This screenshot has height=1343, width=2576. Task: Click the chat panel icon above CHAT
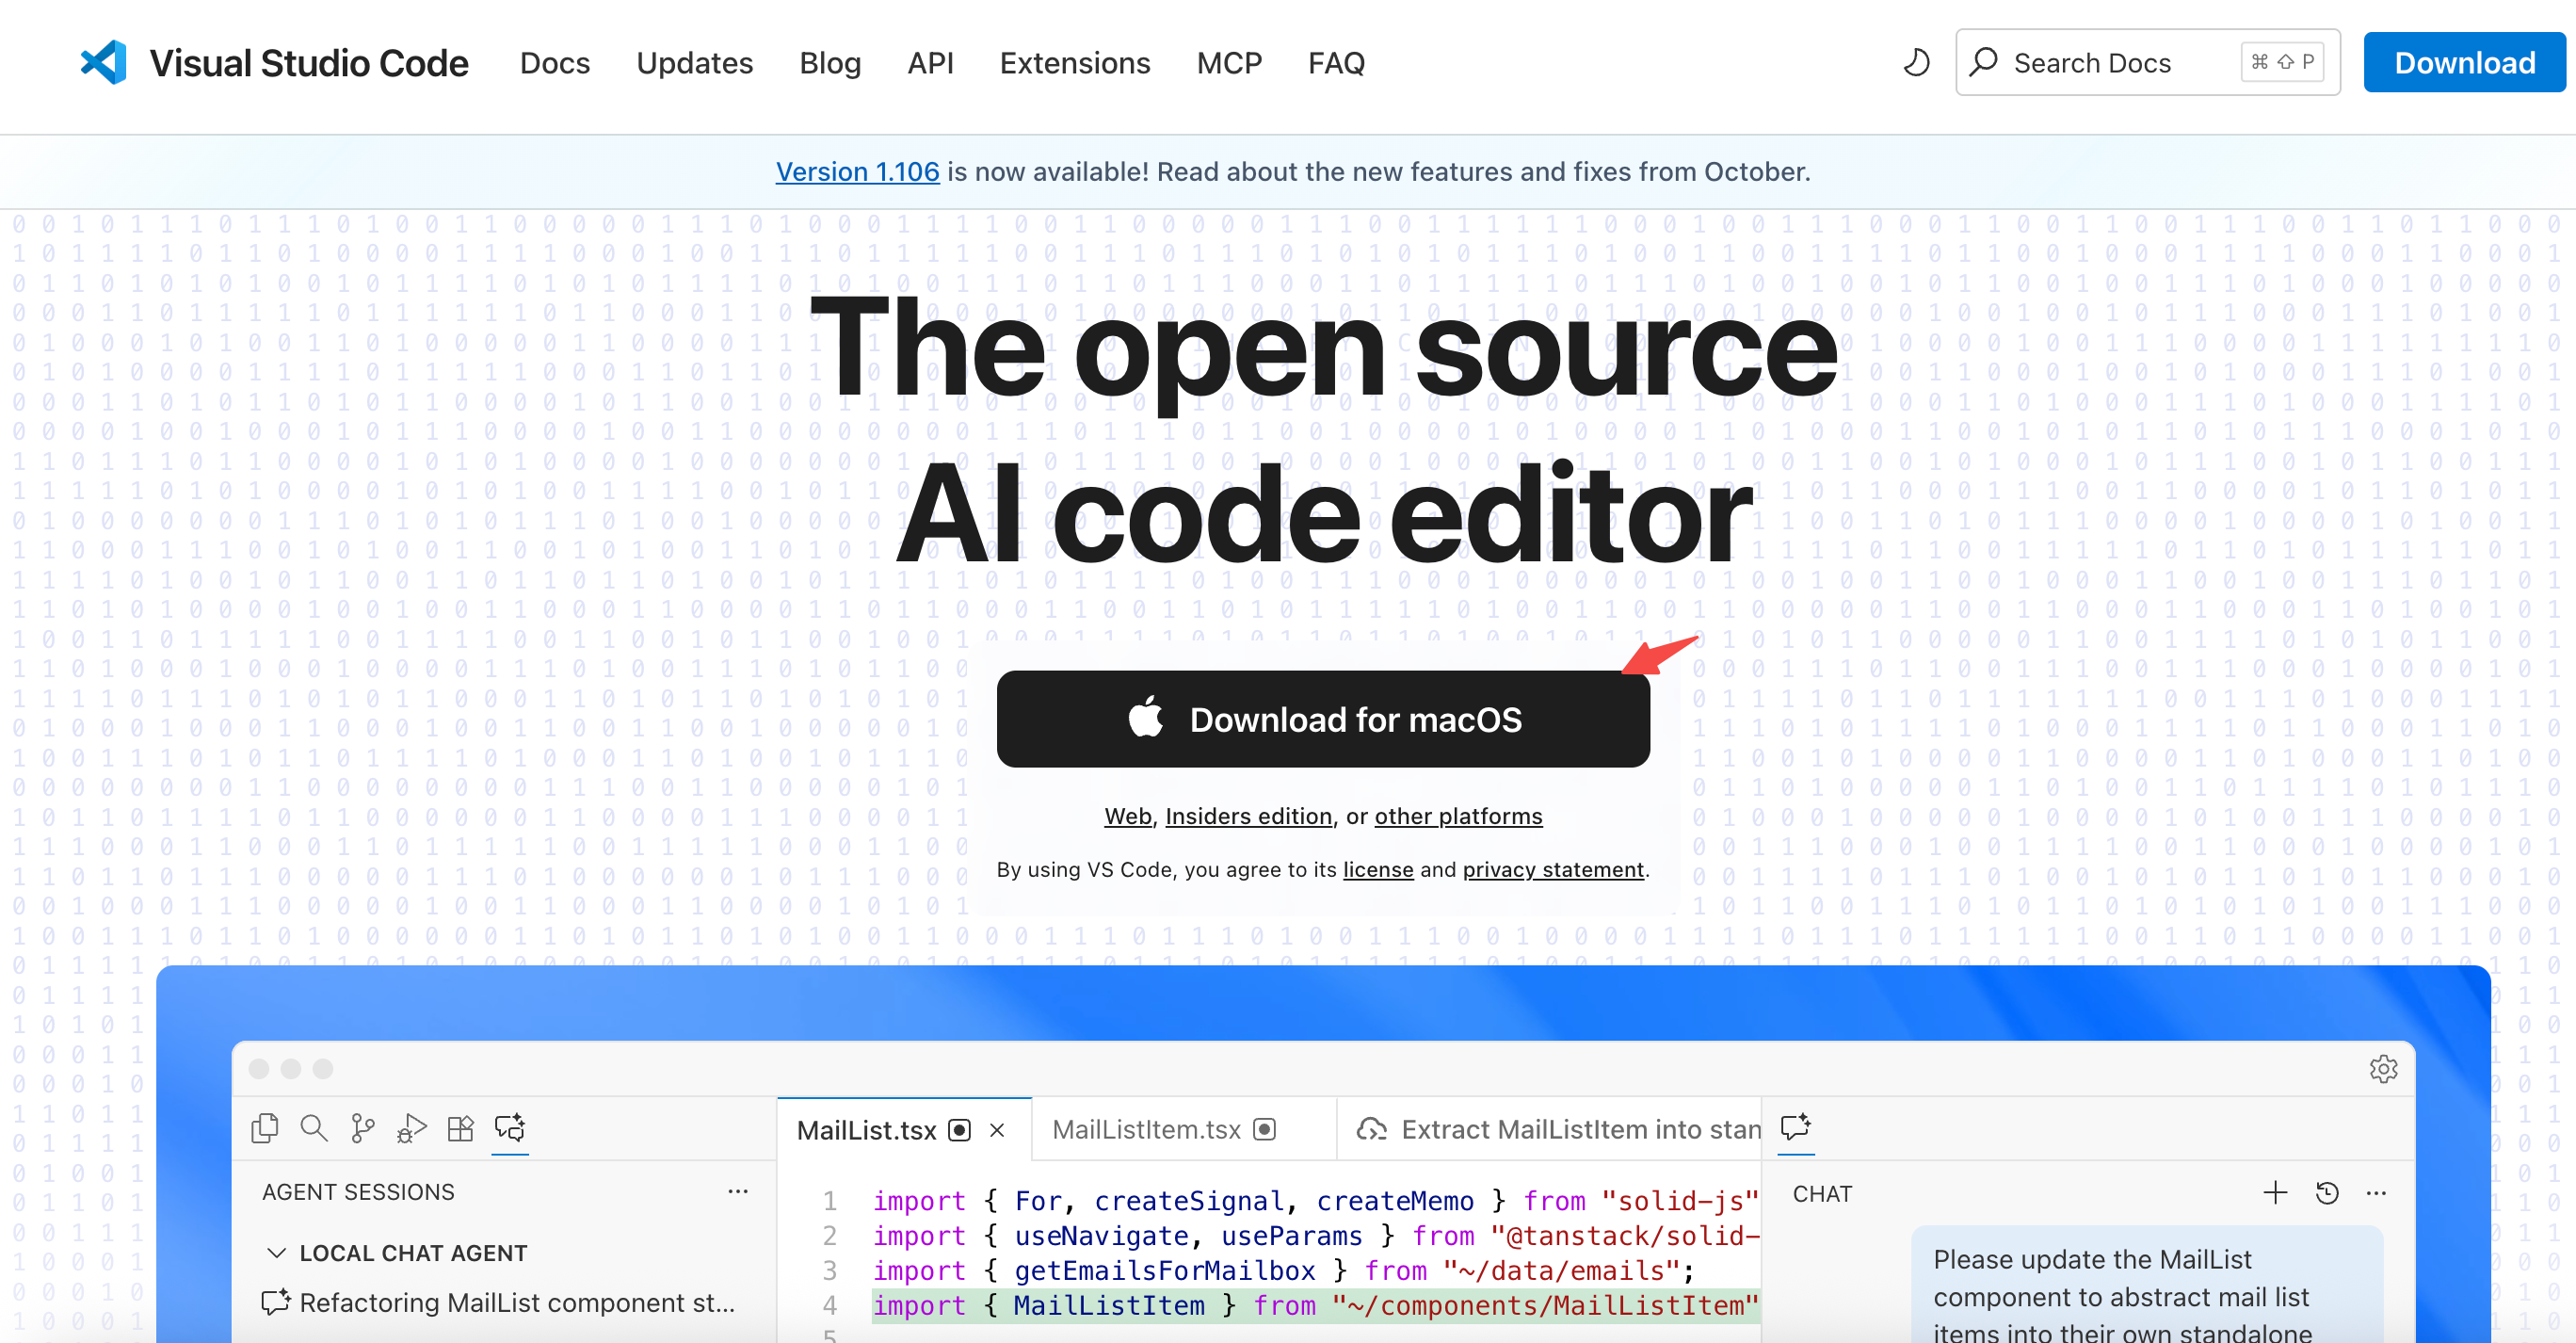pyautogui.click(x=1796, y=1127)
